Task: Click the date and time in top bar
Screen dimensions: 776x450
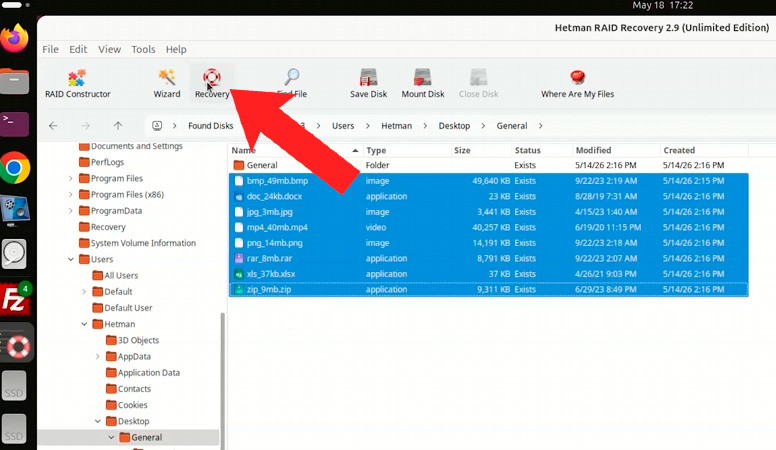Action: pos(663,5)
